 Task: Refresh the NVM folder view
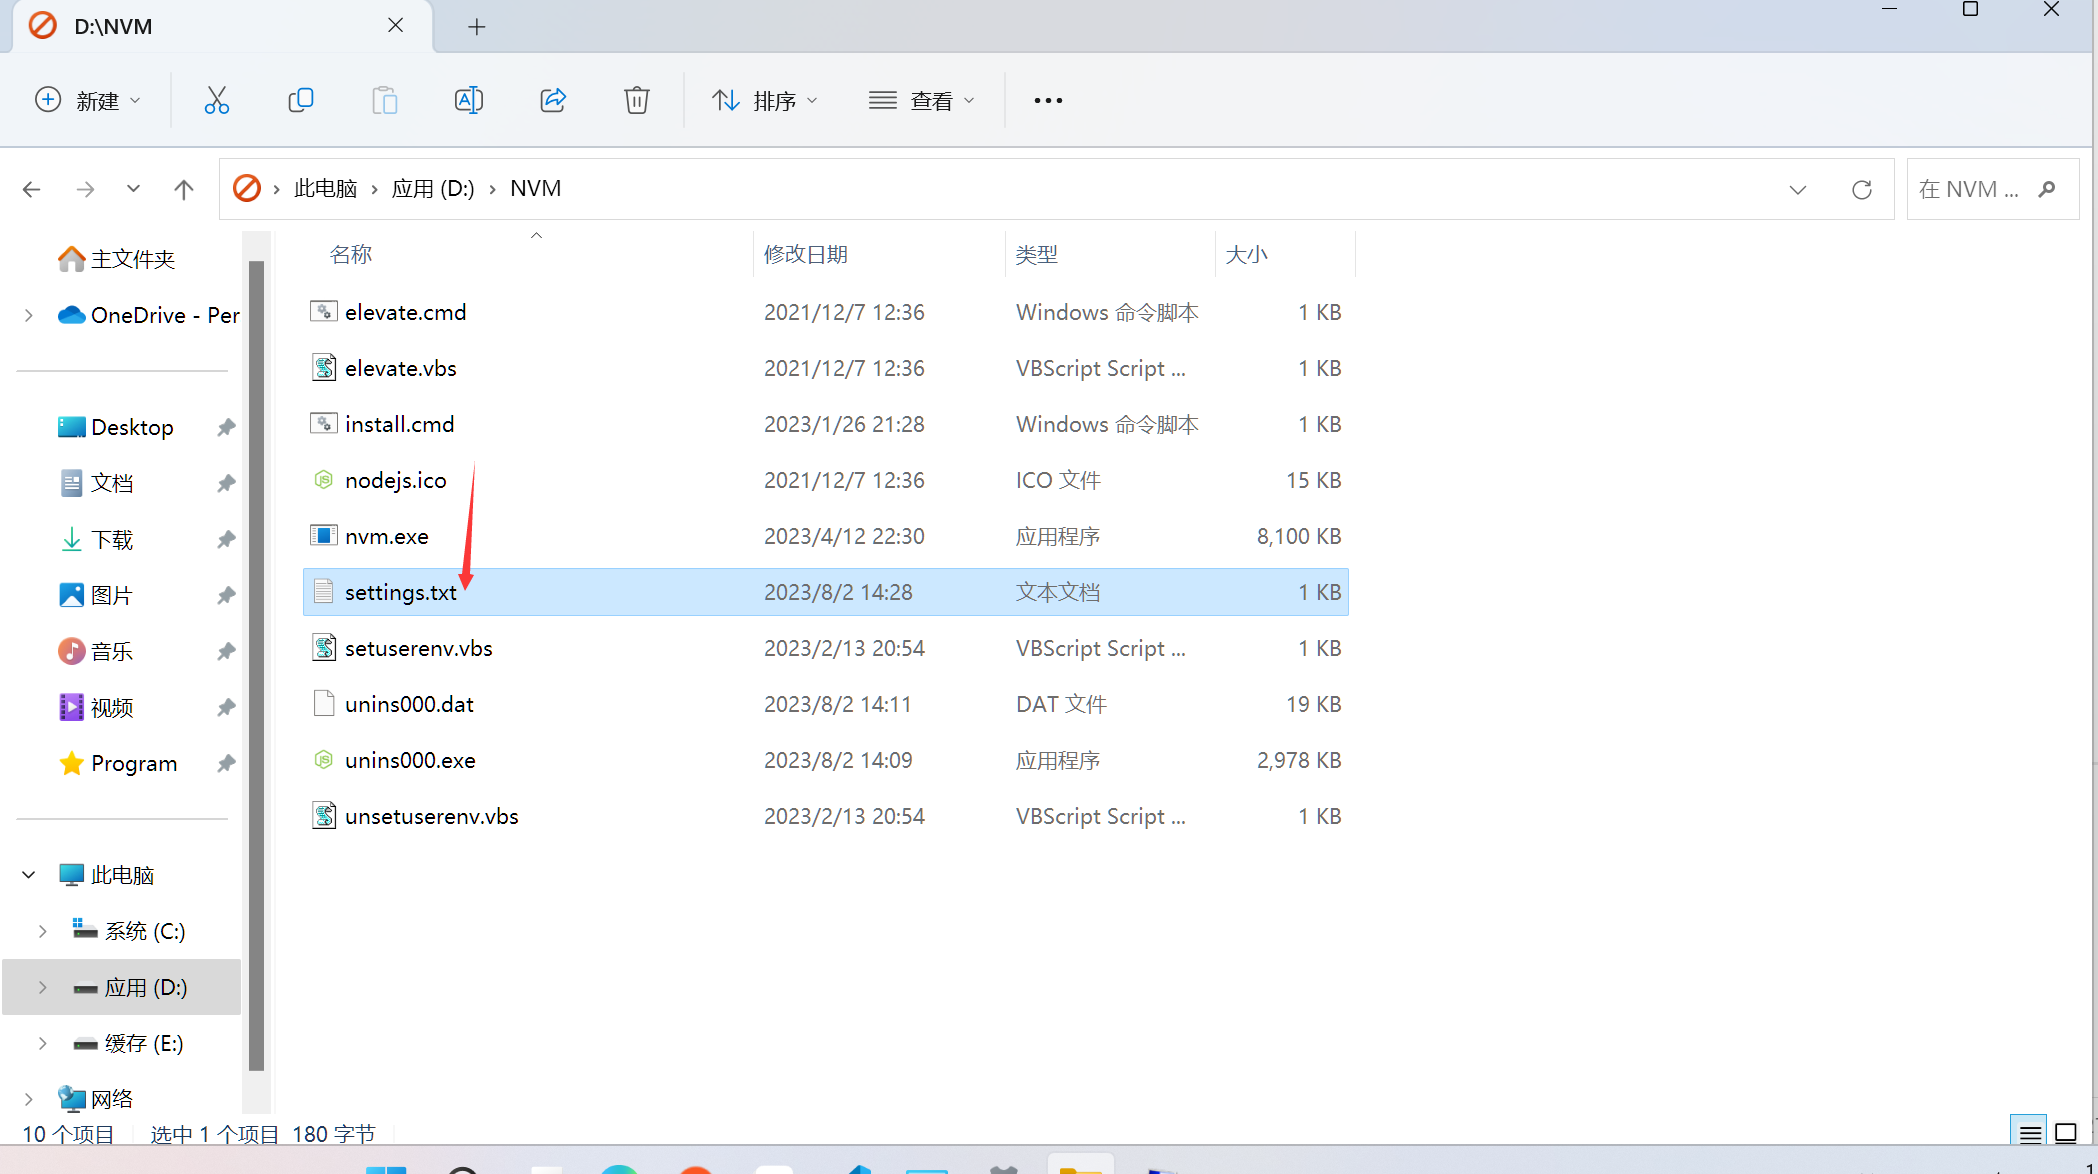[x=1861, y=189]
